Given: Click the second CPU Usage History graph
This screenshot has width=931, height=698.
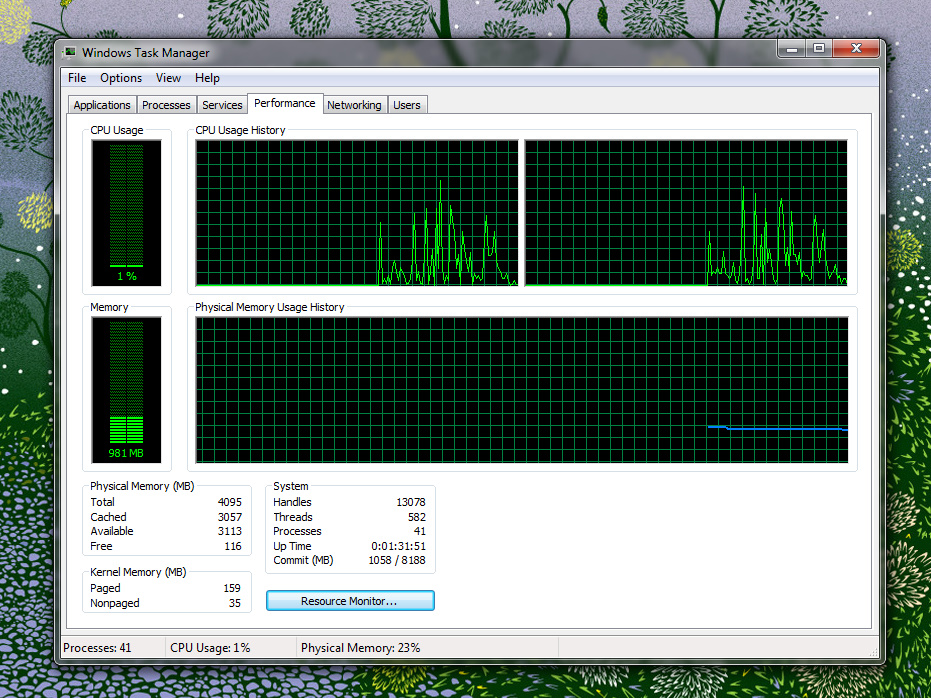Looking at the screenshot, I should click(x=686, y=213).
